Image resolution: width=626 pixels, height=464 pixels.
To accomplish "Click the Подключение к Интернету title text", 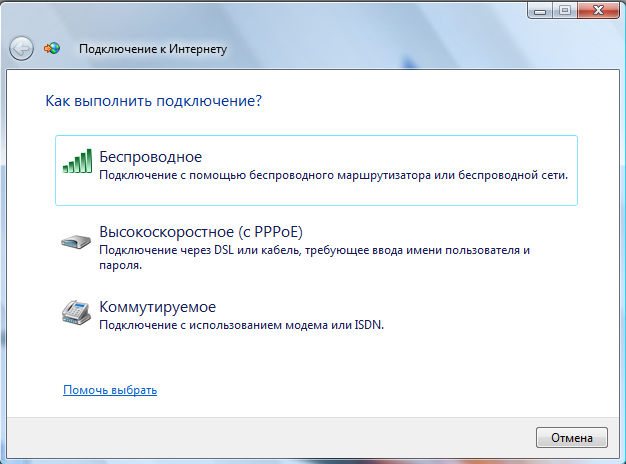I will coord(153,49).
